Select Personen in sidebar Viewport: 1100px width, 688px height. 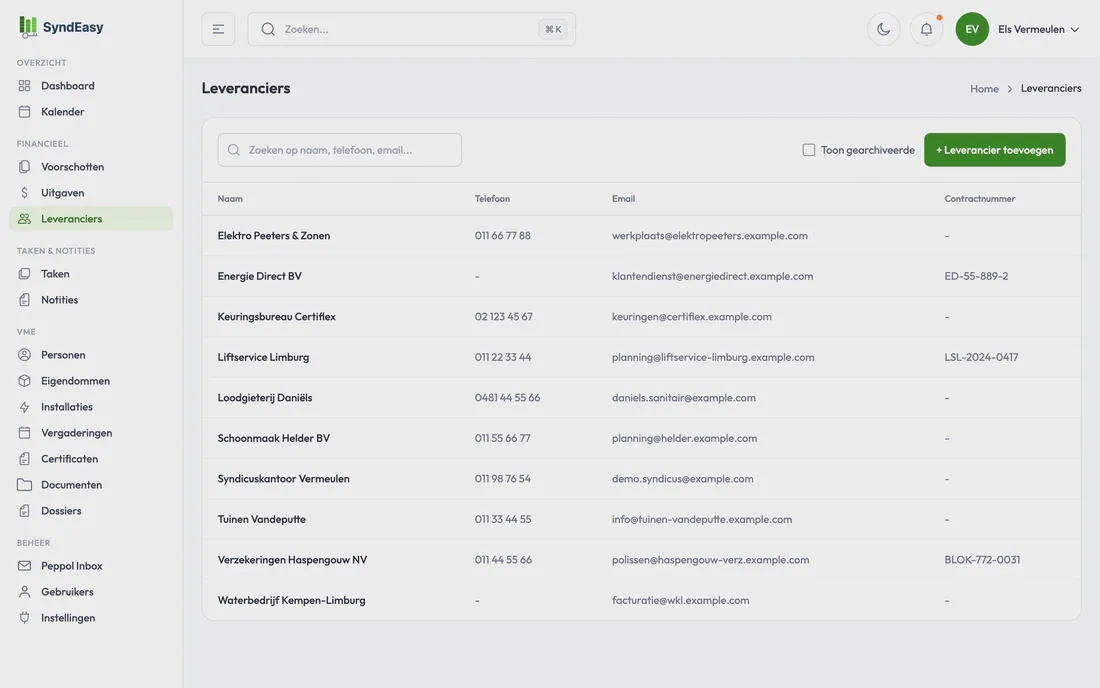[x=91, y=355]
